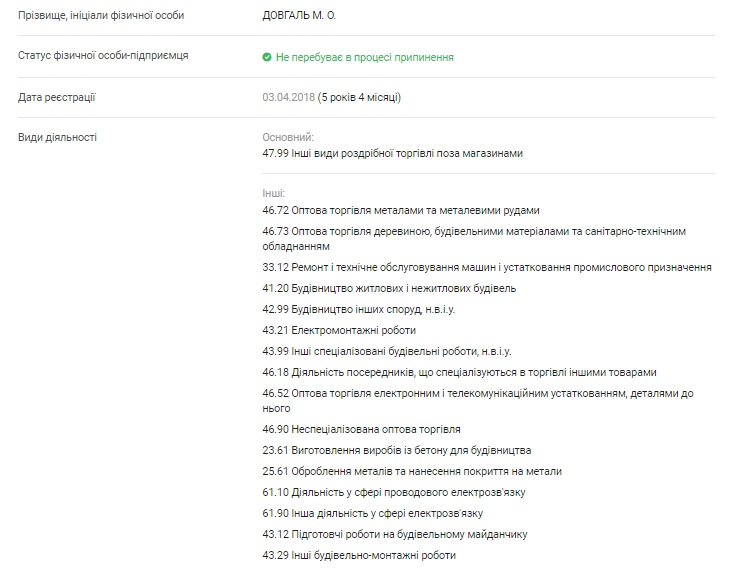Screen dimensions: 738x568
Task: Click activity 43.99 Інші спеціалізовані будівельні роботи
Action: pyautogui.click(x=386, y=351)
